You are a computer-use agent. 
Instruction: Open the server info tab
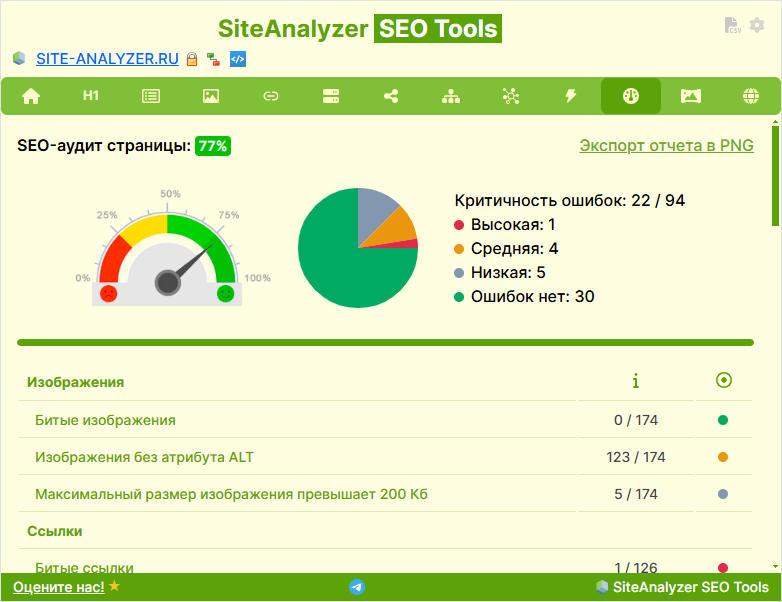(331, 96)
